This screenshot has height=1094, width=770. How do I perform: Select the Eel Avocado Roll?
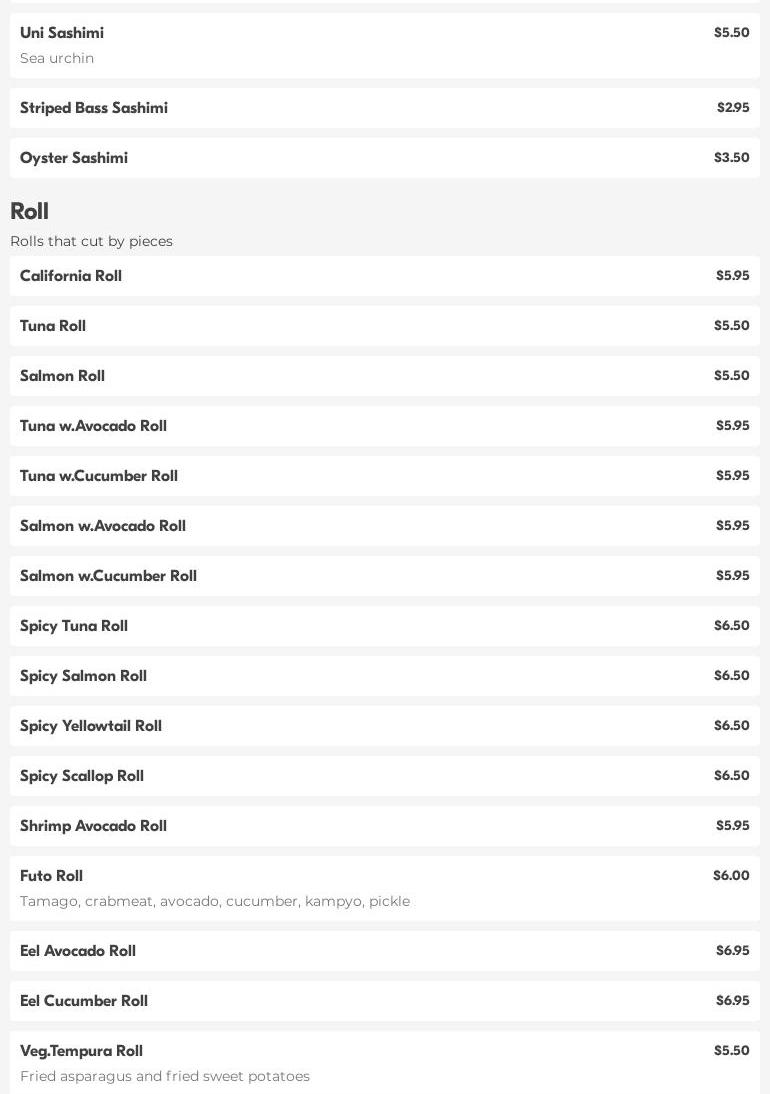[384, 951]
